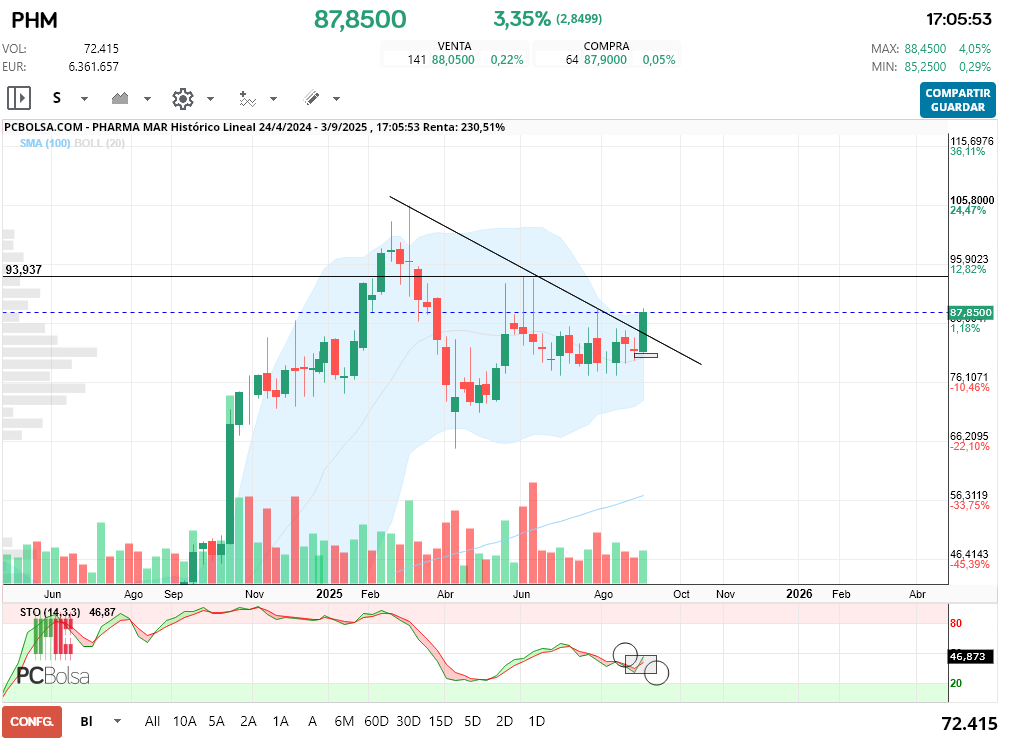The width and height of the screenshot is (1011, 743).
Task: Select the 5A time range
Action: pos(217,722)
